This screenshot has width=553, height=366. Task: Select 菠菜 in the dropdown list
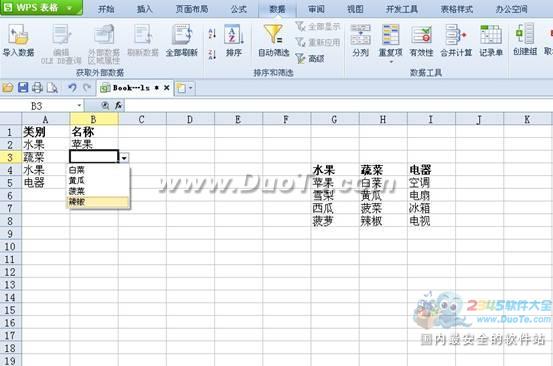pos(98,191)
